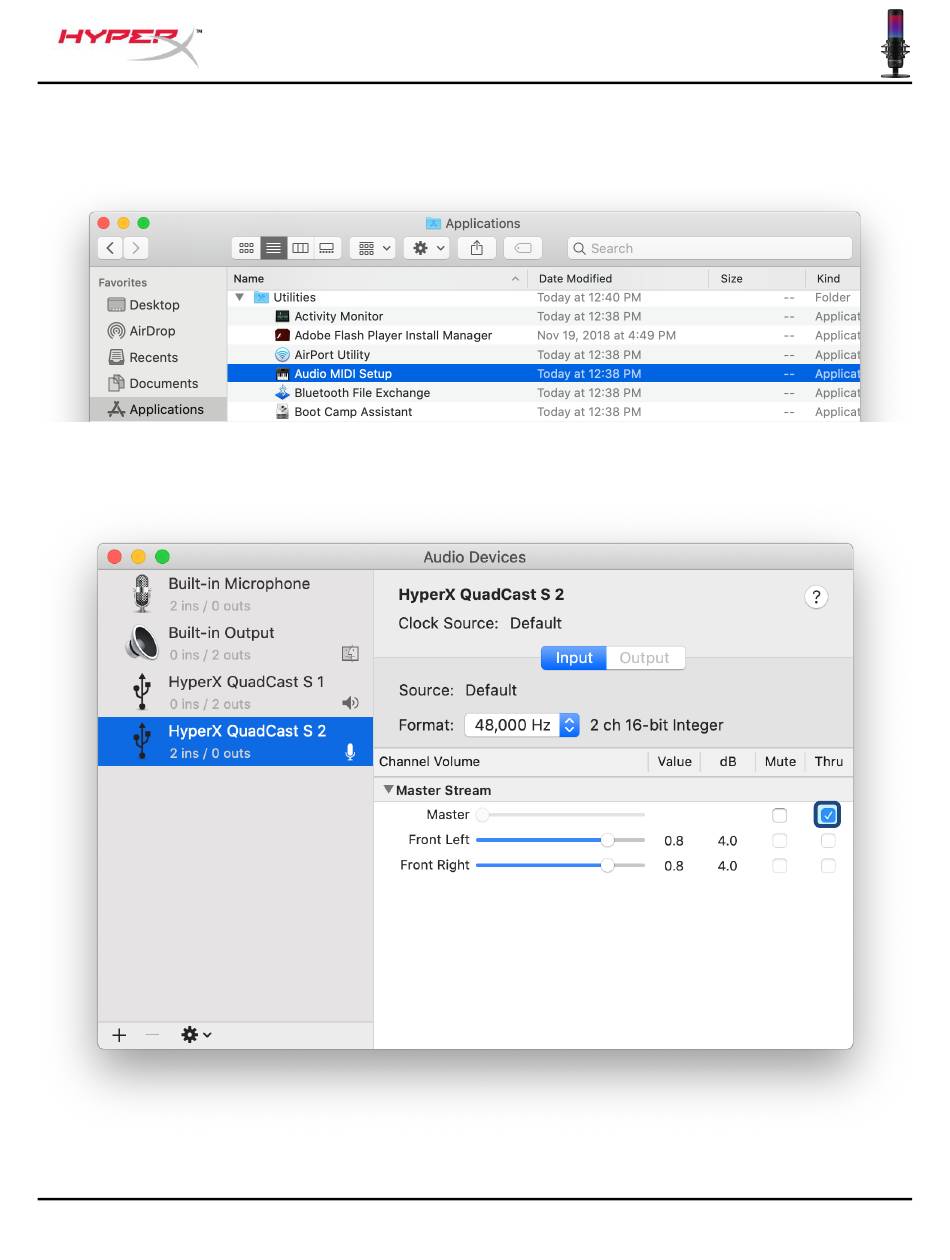This screenshot has height=1260, width=950.
Task: Open the Format sample rate dropdown
Action: point(522,725)
